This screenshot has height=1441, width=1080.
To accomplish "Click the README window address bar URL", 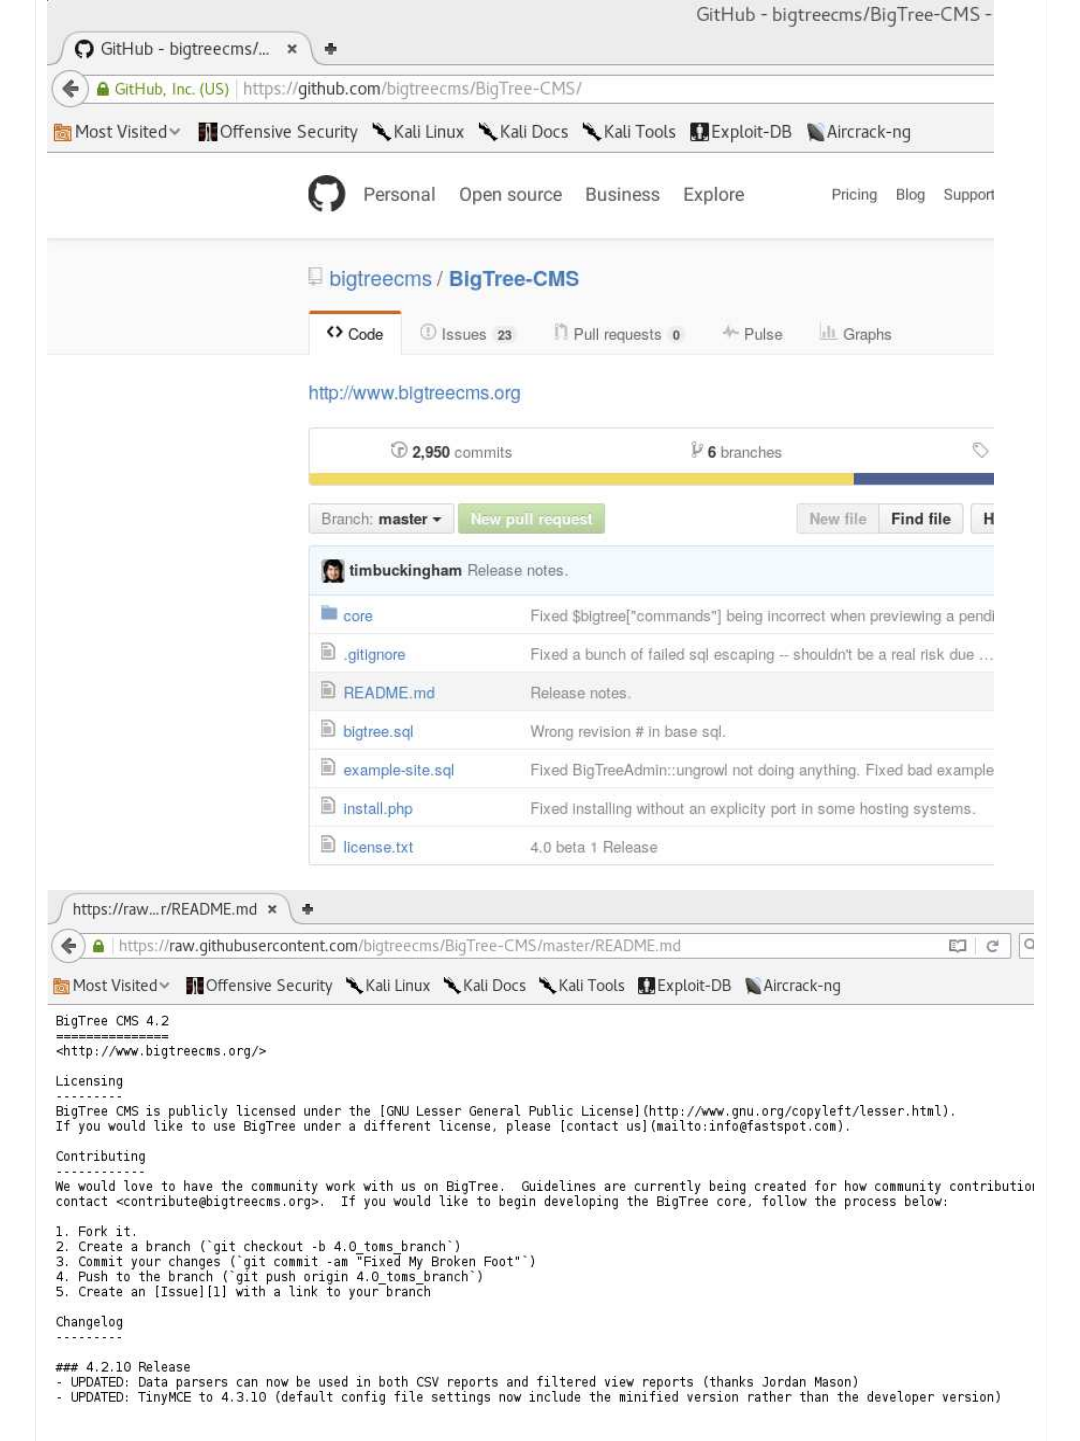I will pos(400,946).
